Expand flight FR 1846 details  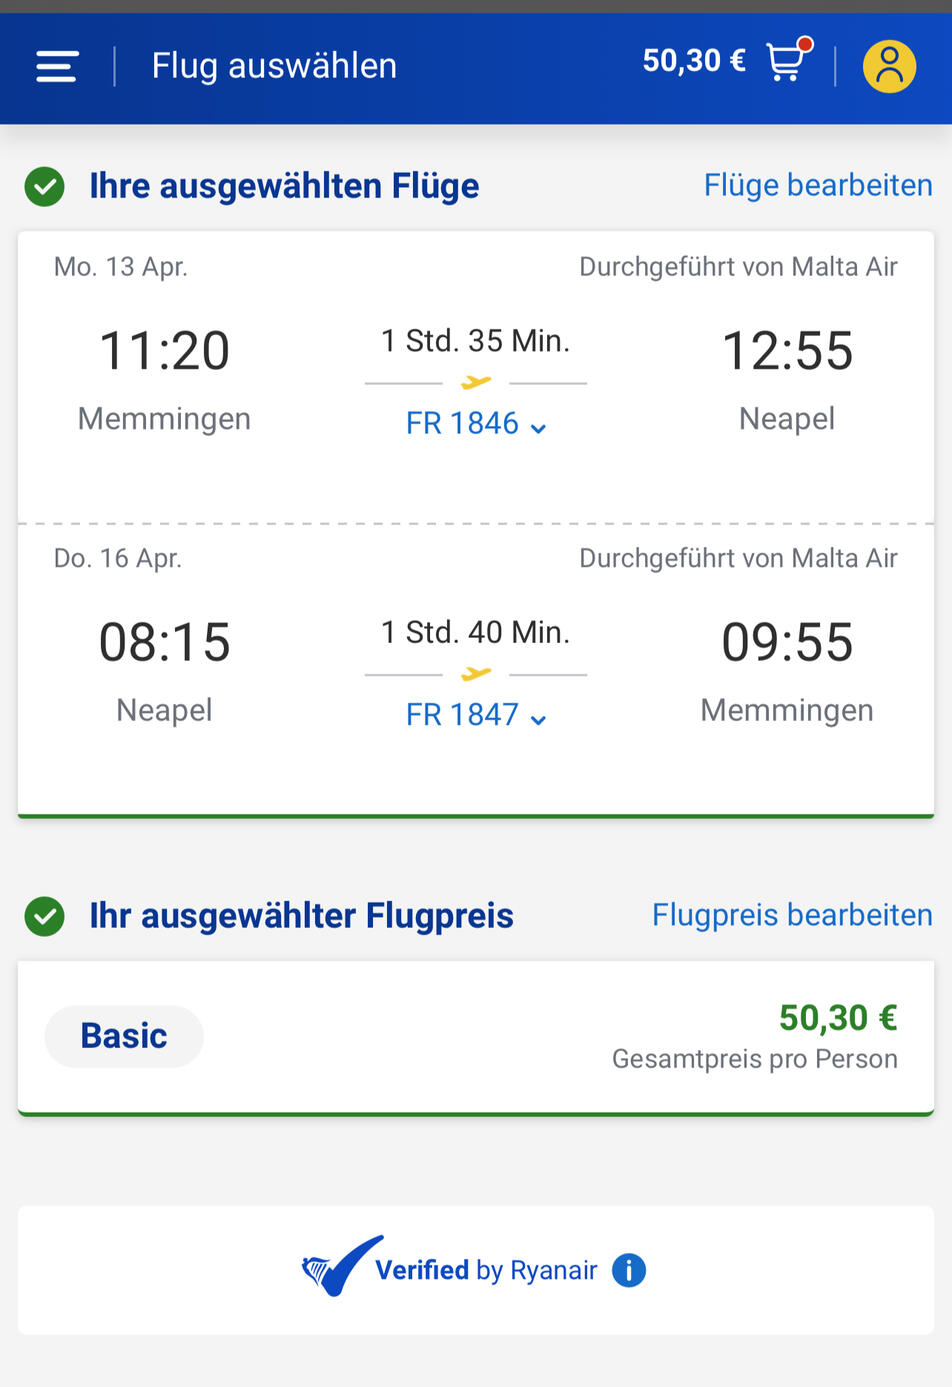coord(476,424)
